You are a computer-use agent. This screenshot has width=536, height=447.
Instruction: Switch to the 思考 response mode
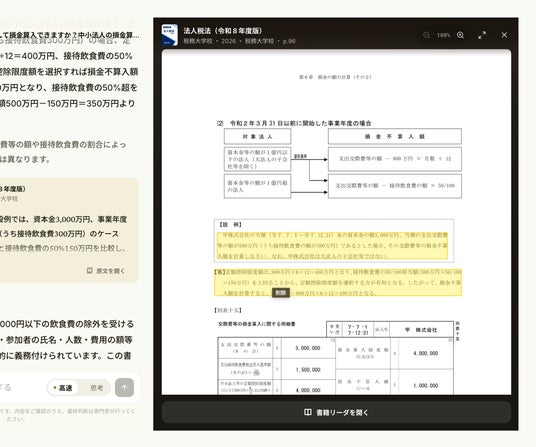pyautogui.click(x=96, y=388)
